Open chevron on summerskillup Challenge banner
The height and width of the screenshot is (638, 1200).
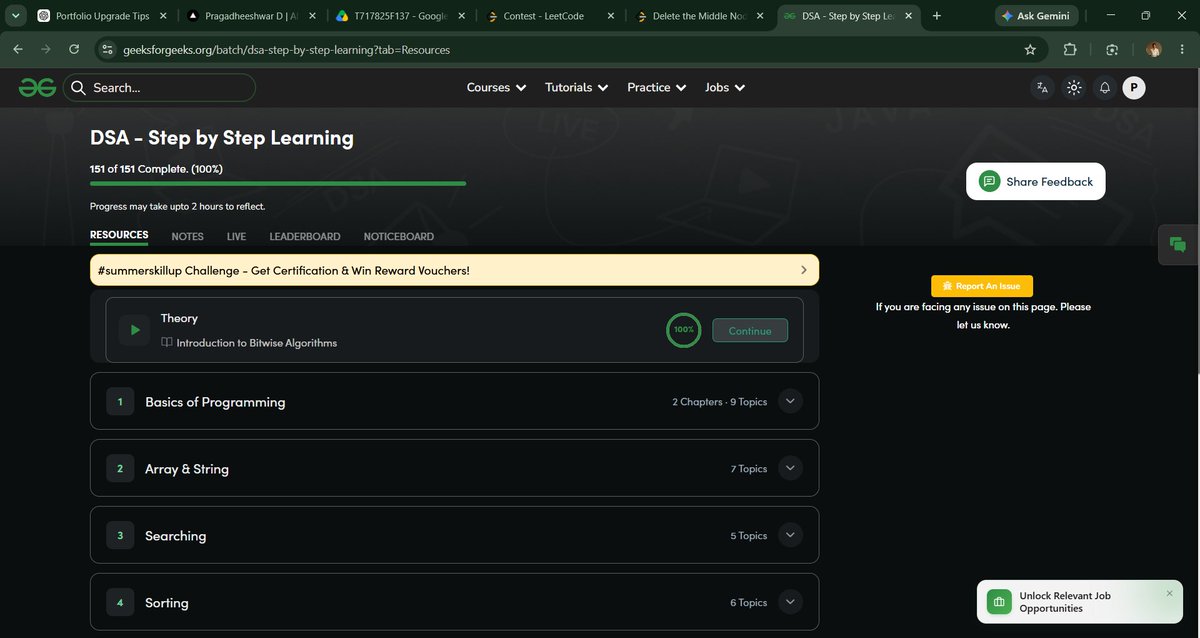(804, 270)
